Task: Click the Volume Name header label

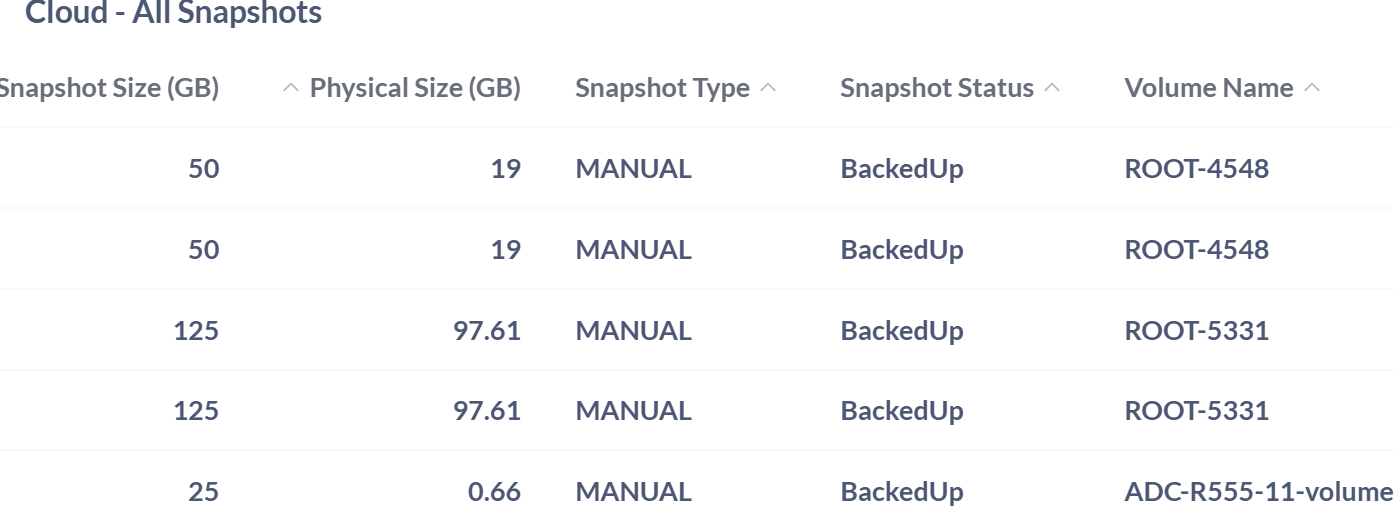Action: point(1208,88)
